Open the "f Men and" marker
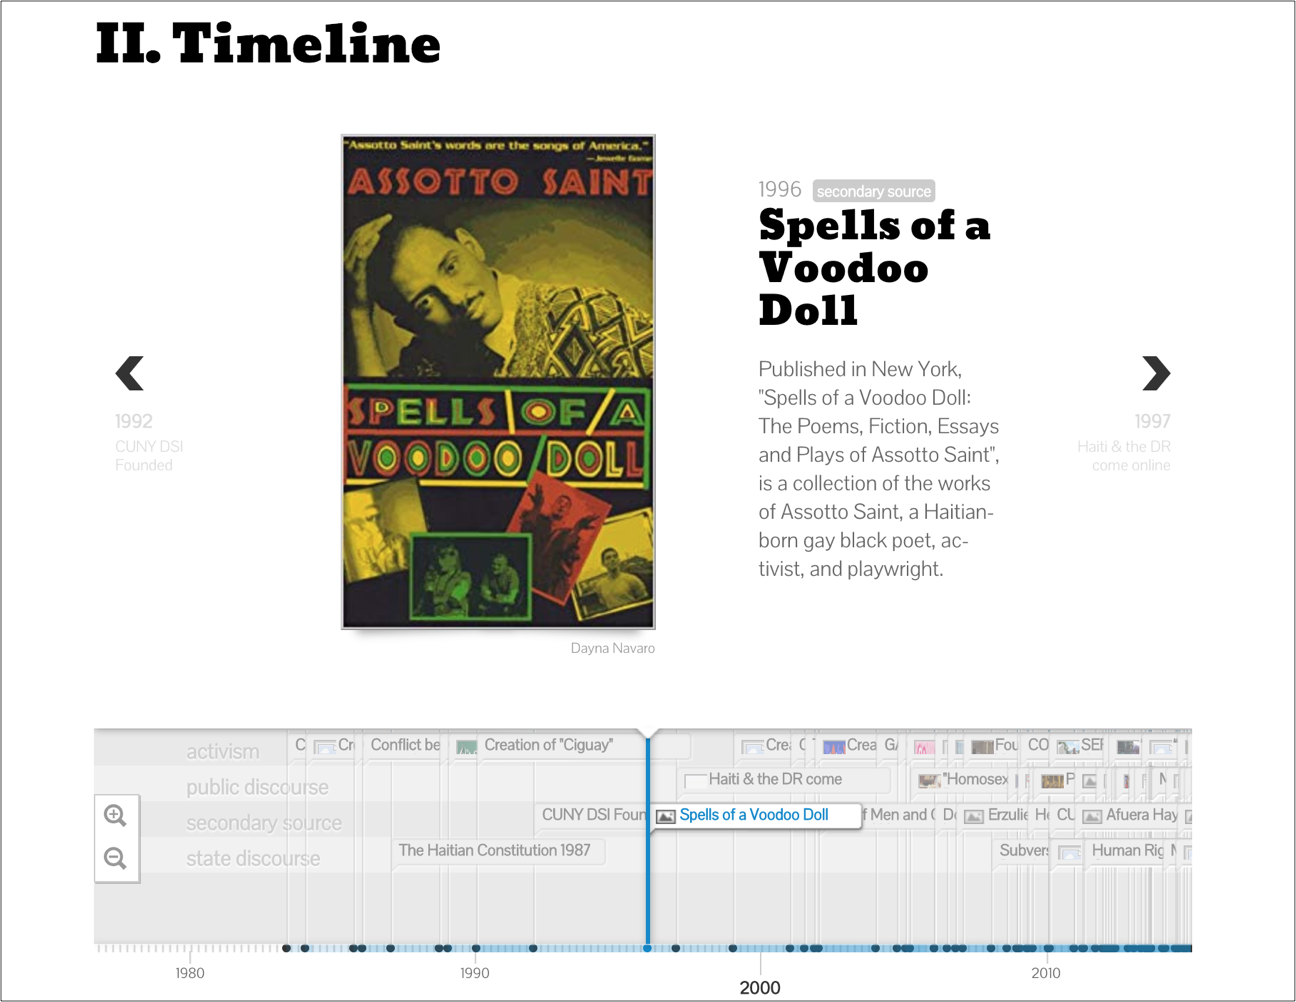The height and width of the screenshot is (1002, 1296). (x=898, y=815)
